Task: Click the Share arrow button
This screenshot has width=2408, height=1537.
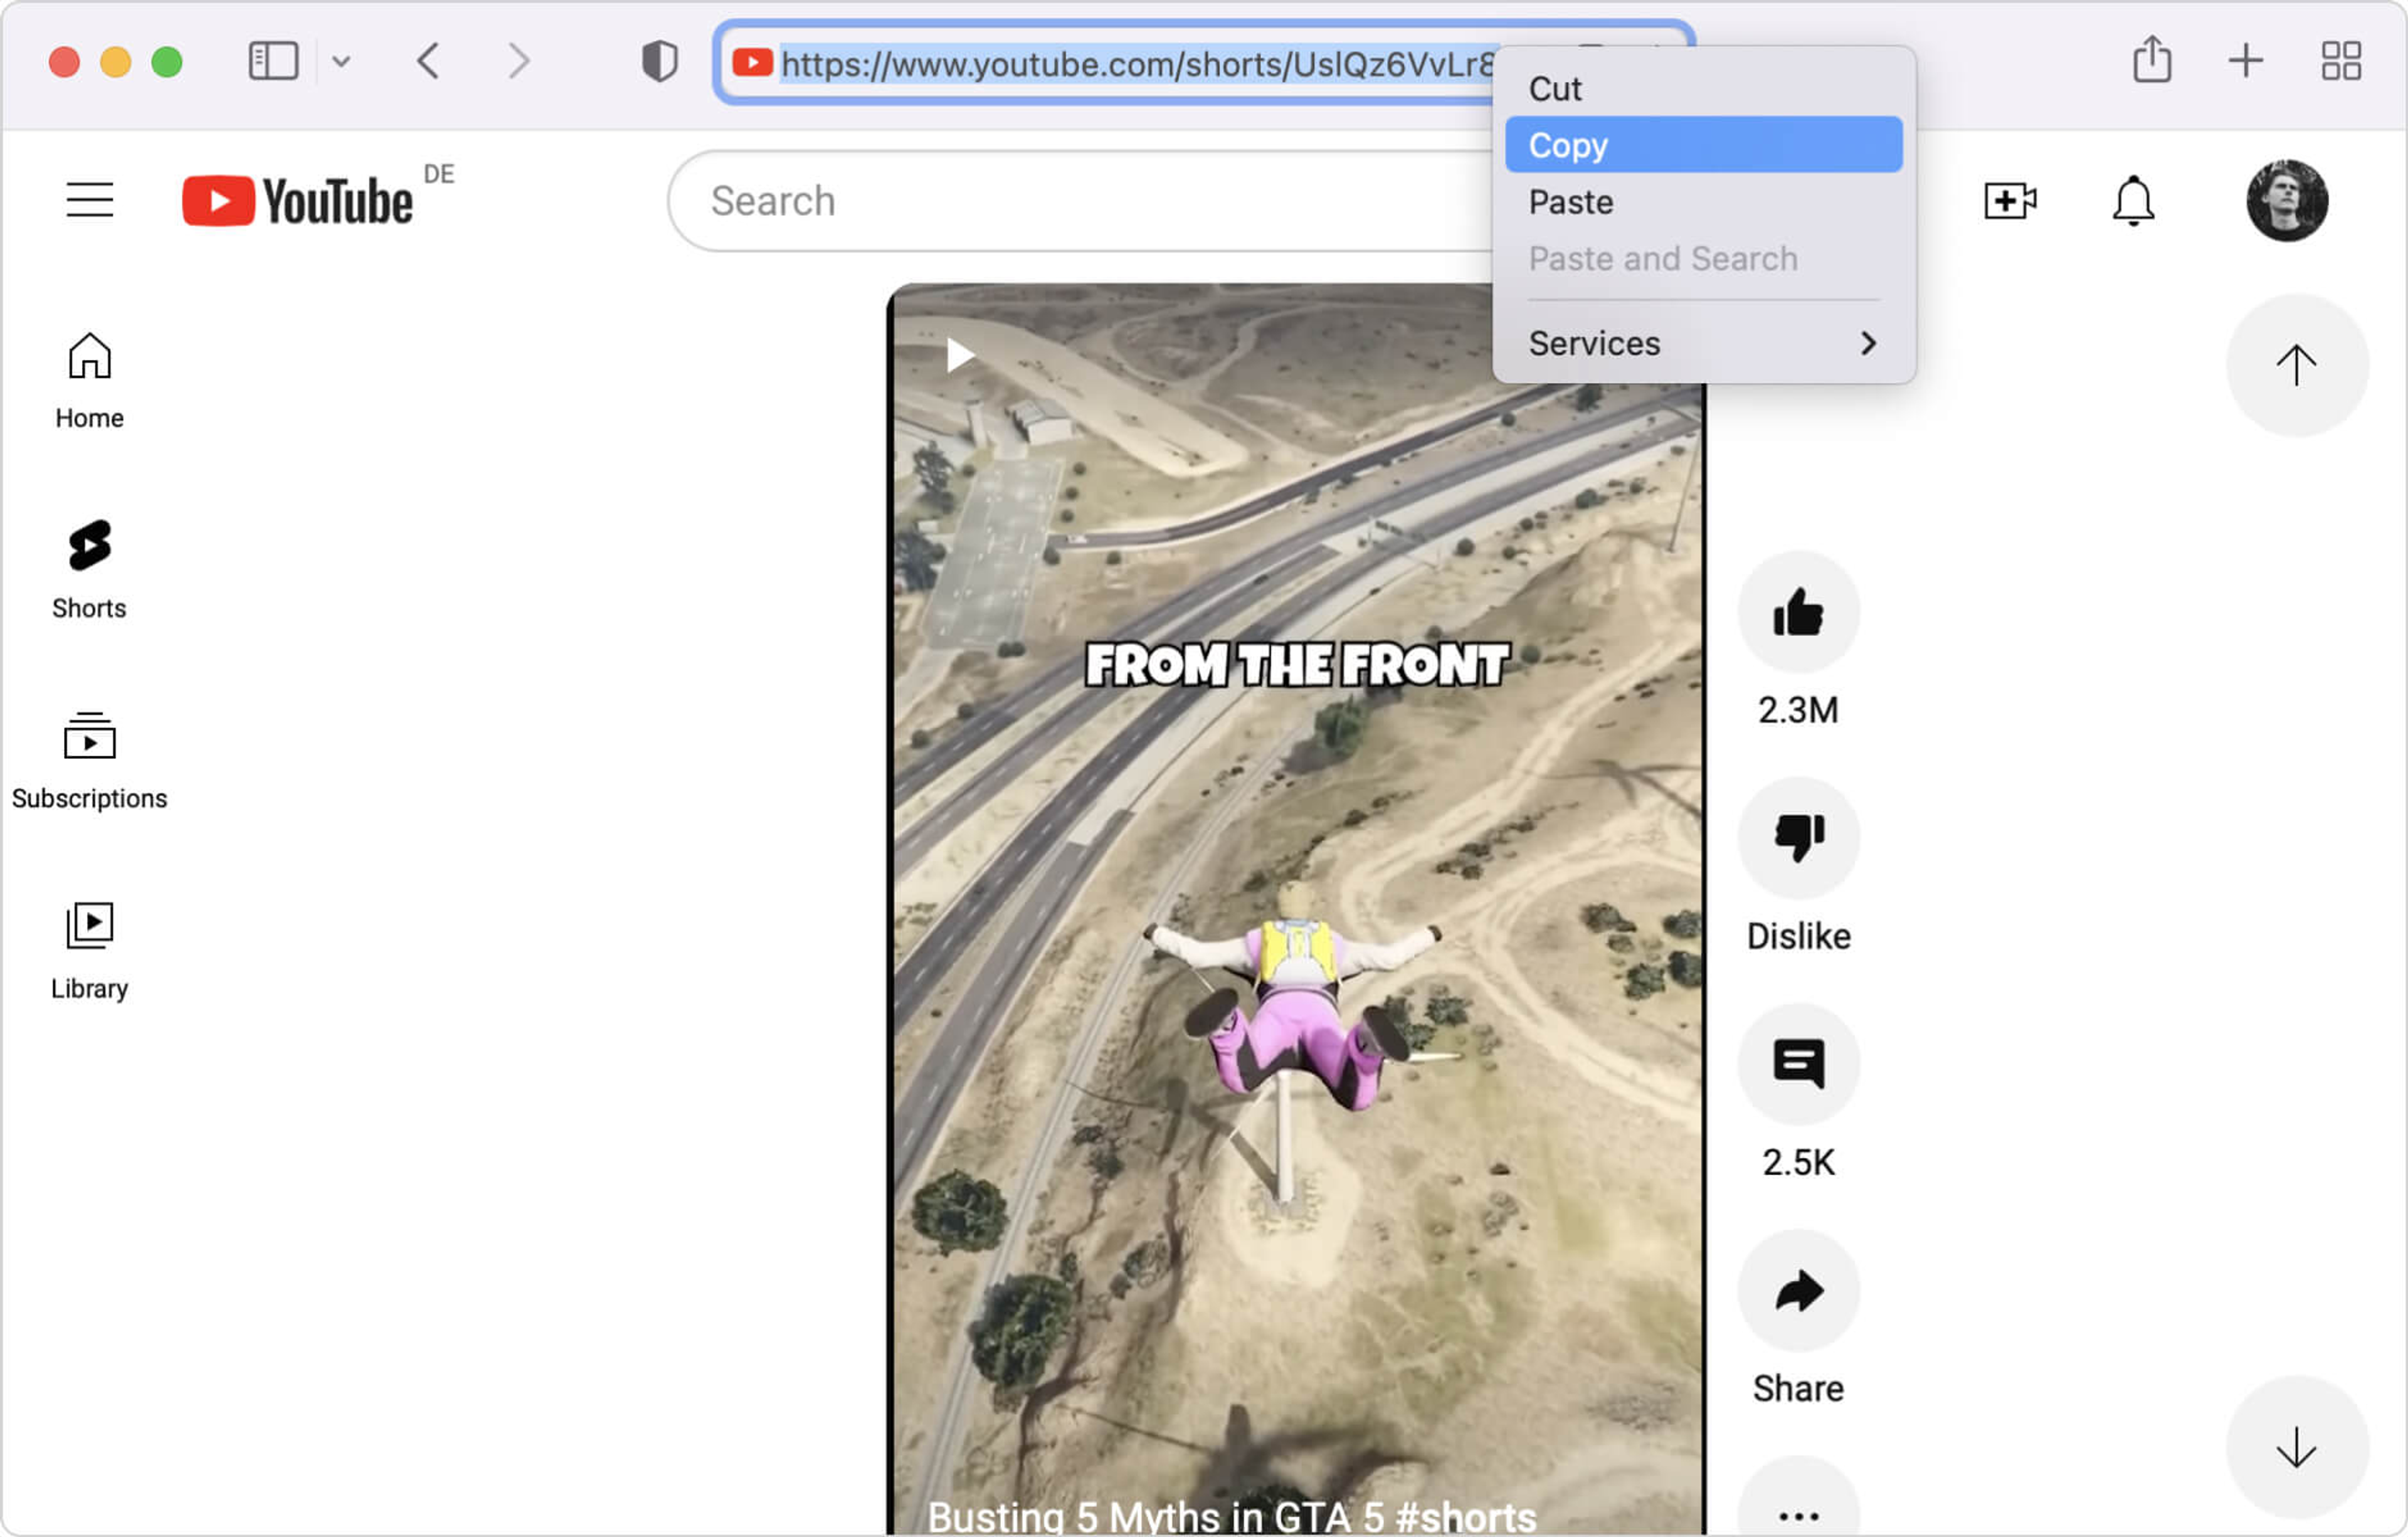Action: click(1797, 1290)
